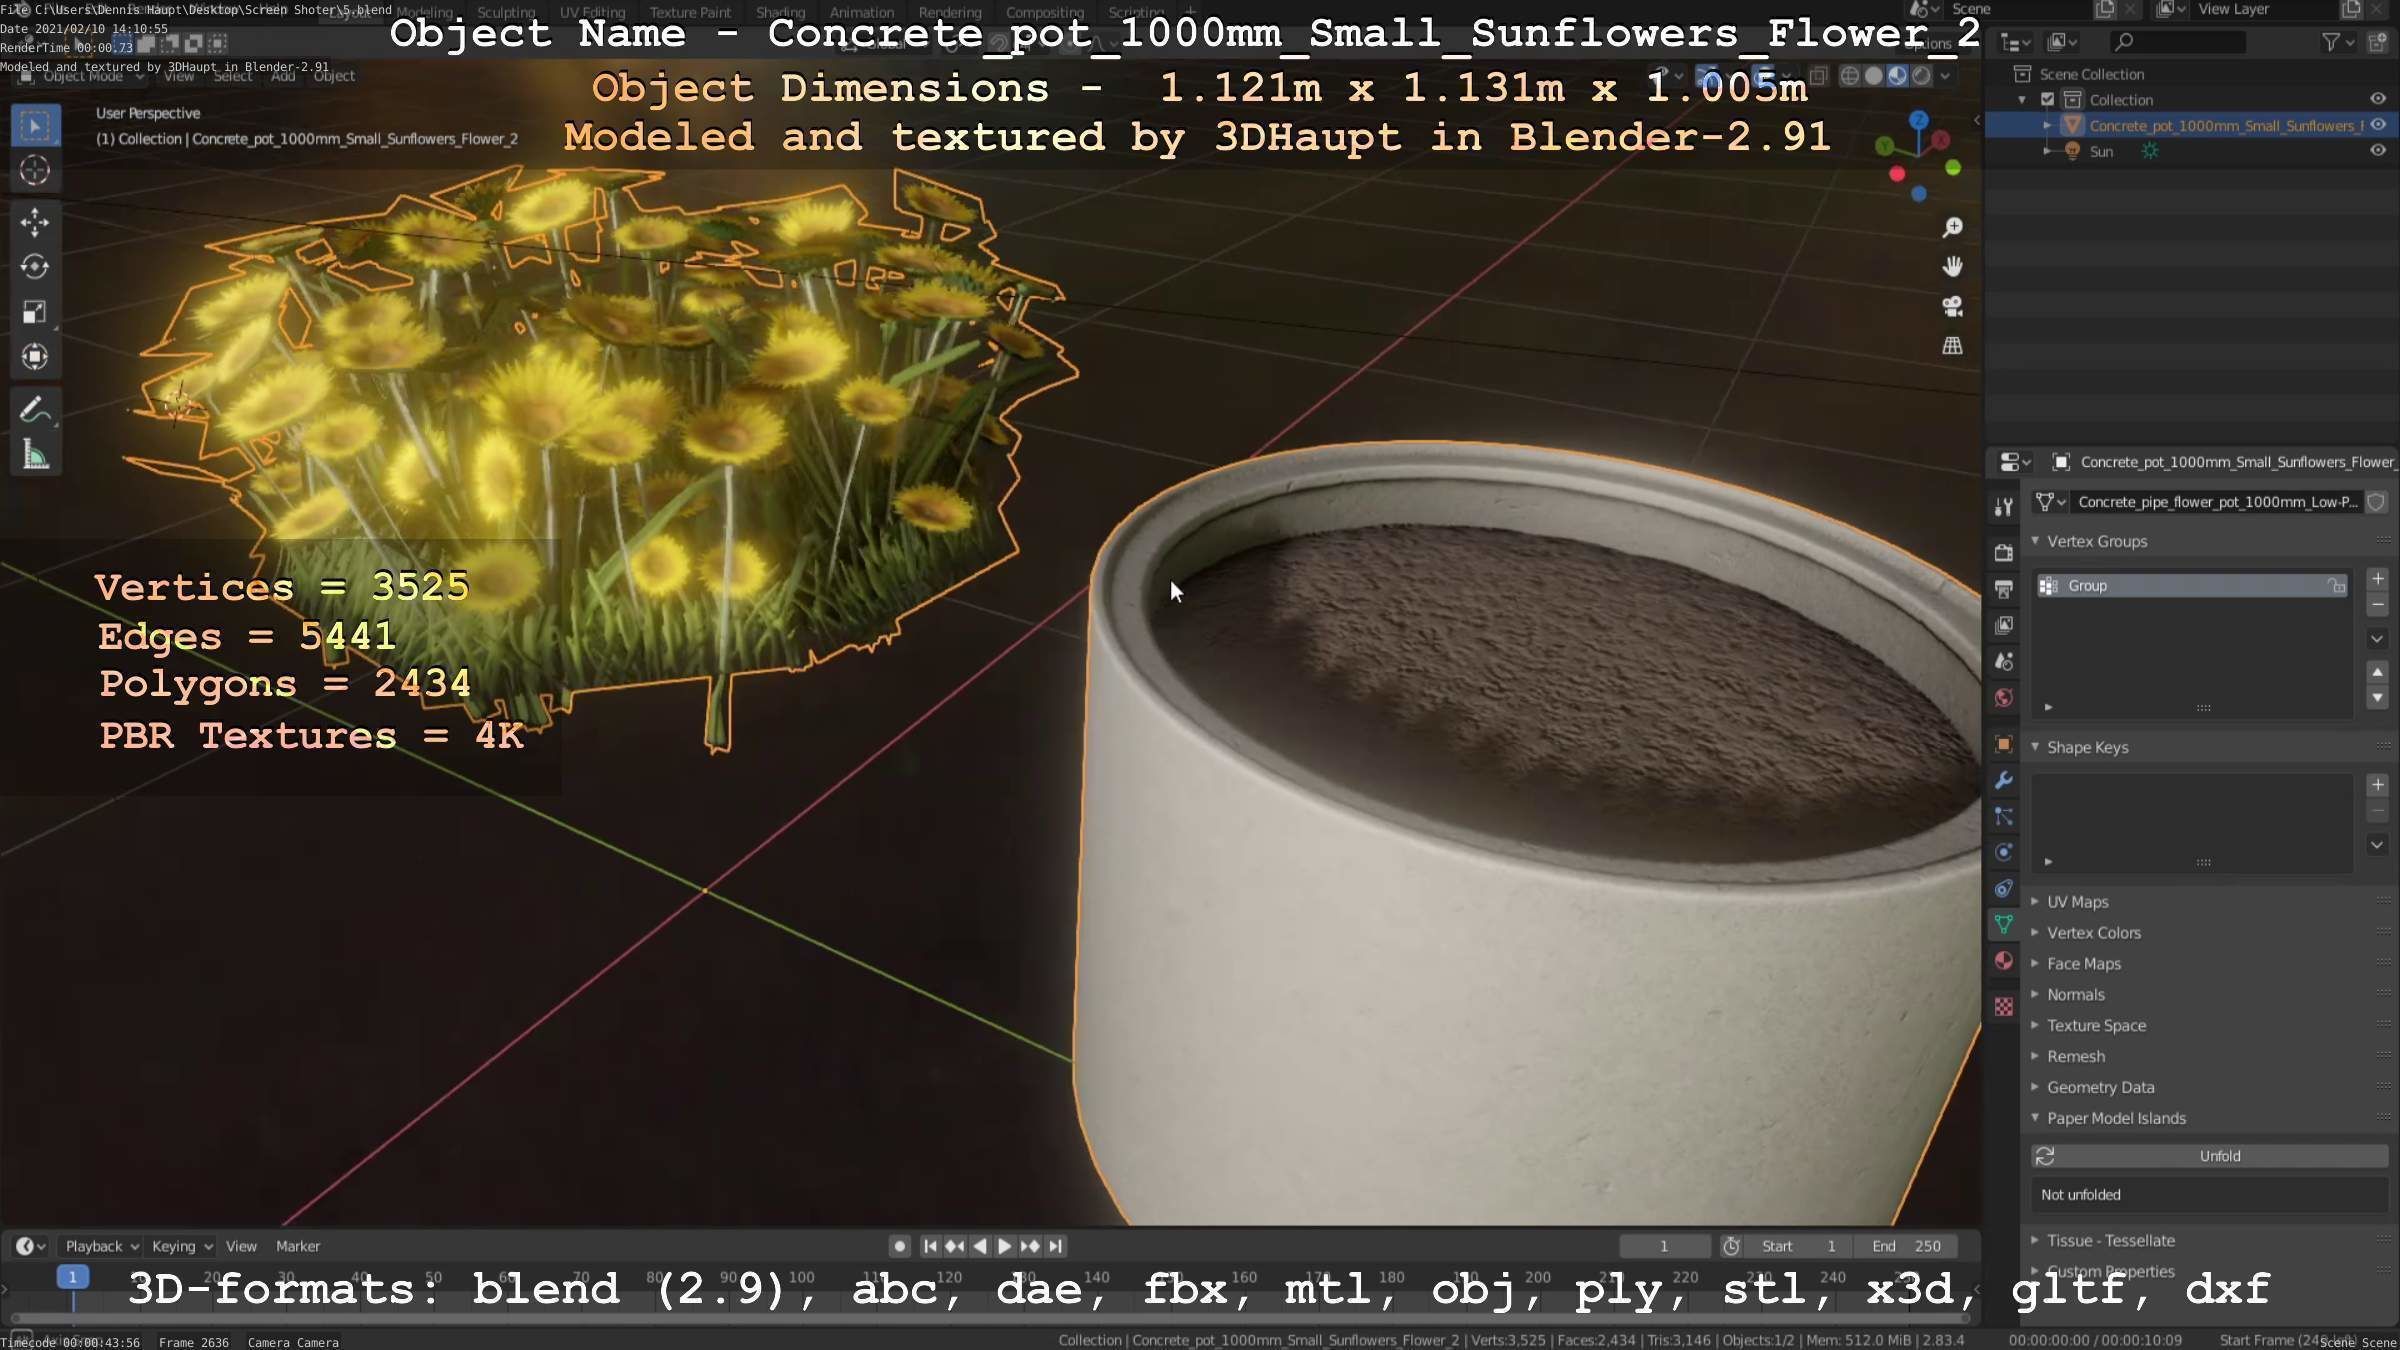Open the Physics properties tab
The image size is (2400, 1350).
tap(2003, 853)
